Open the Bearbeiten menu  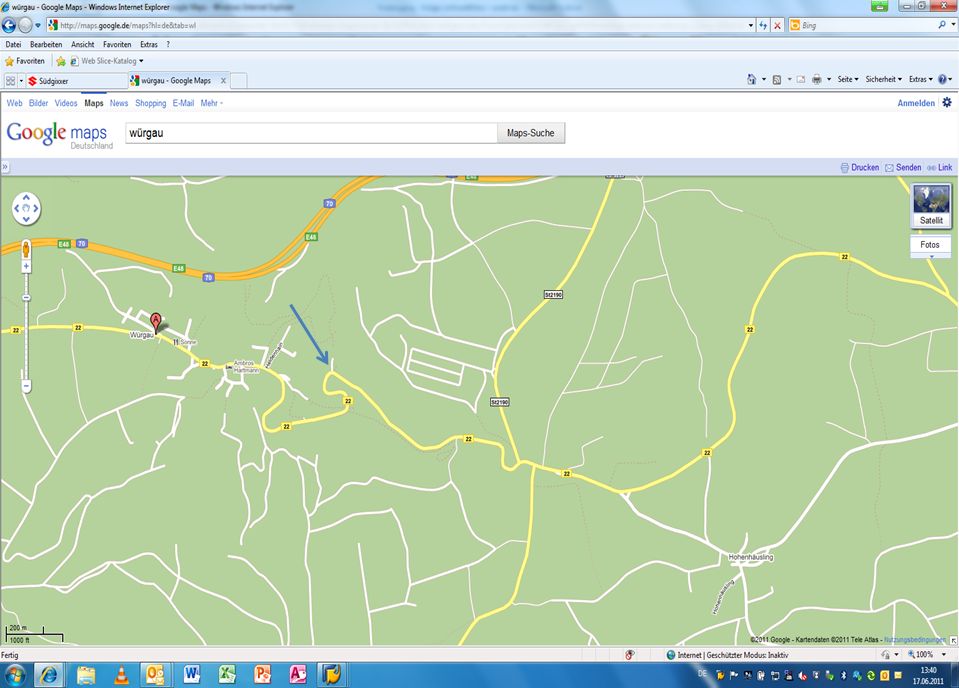coord(46,45)
